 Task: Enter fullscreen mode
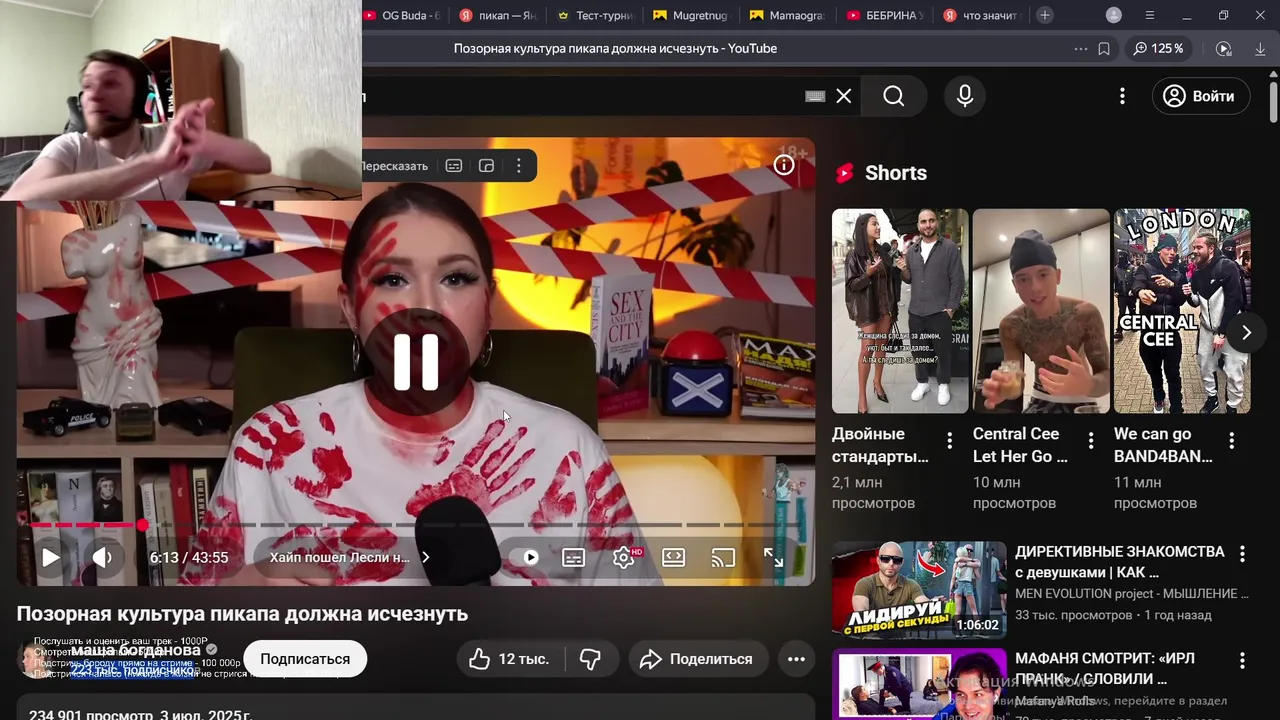(773, 557)
